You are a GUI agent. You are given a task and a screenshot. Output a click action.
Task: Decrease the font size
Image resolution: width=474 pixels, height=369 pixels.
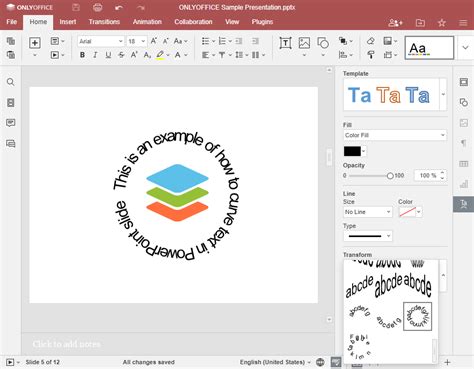click(165, 41)
